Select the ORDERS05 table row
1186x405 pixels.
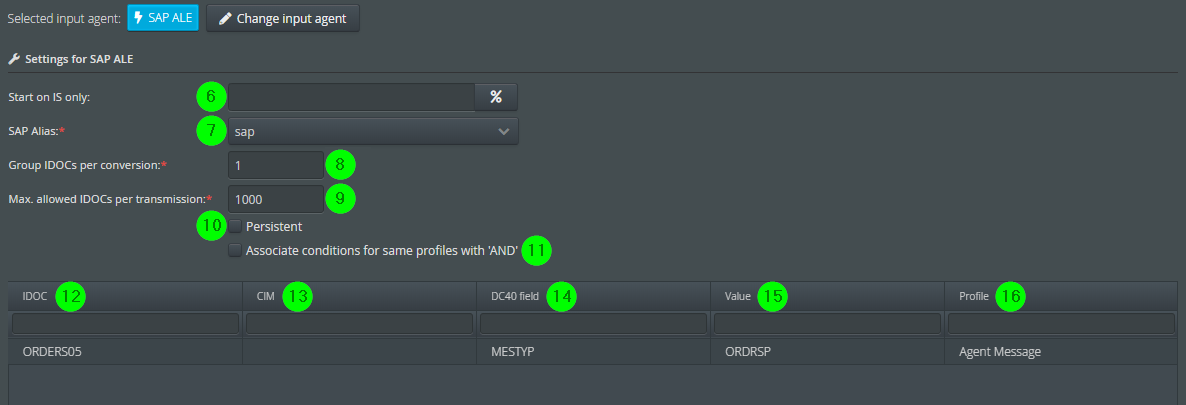(593, 351)
